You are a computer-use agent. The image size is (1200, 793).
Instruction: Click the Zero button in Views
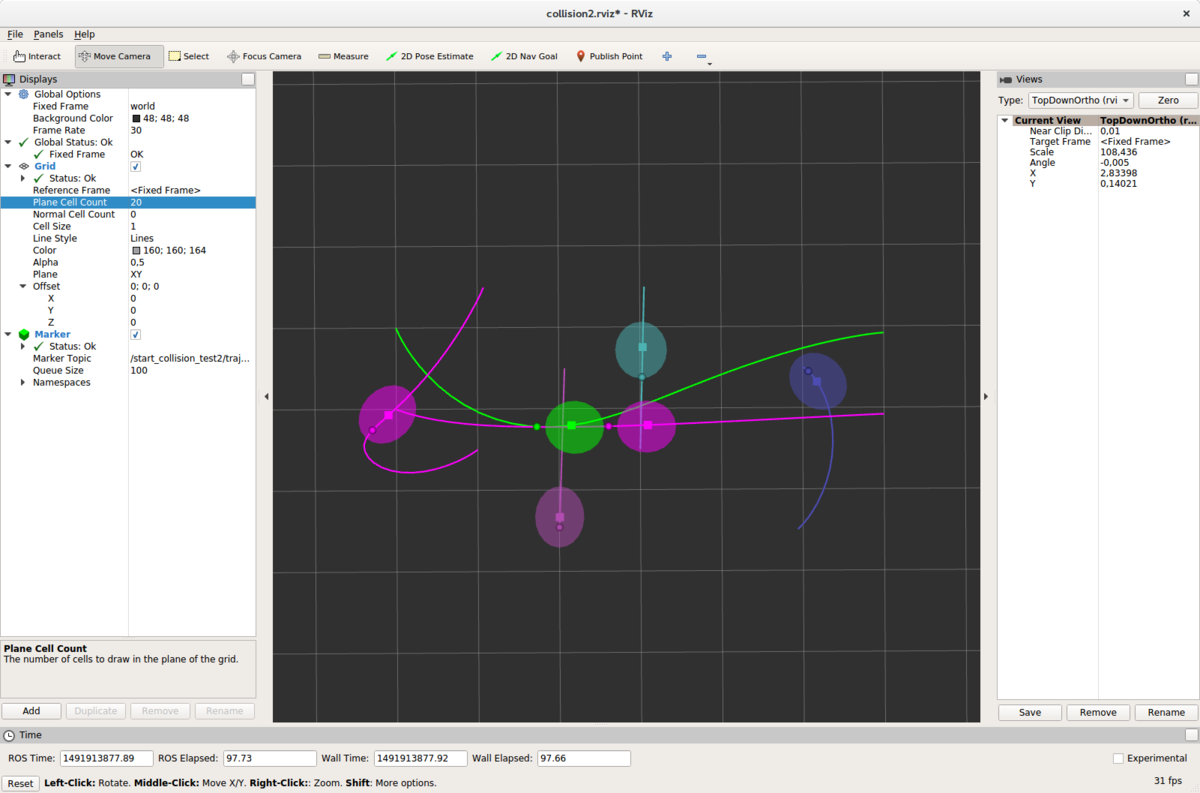tap(1167, 100)
